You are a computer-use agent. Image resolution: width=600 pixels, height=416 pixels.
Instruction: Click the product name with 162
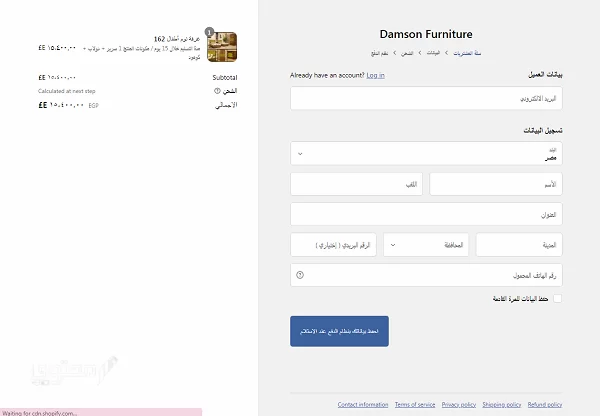[177, 39]
